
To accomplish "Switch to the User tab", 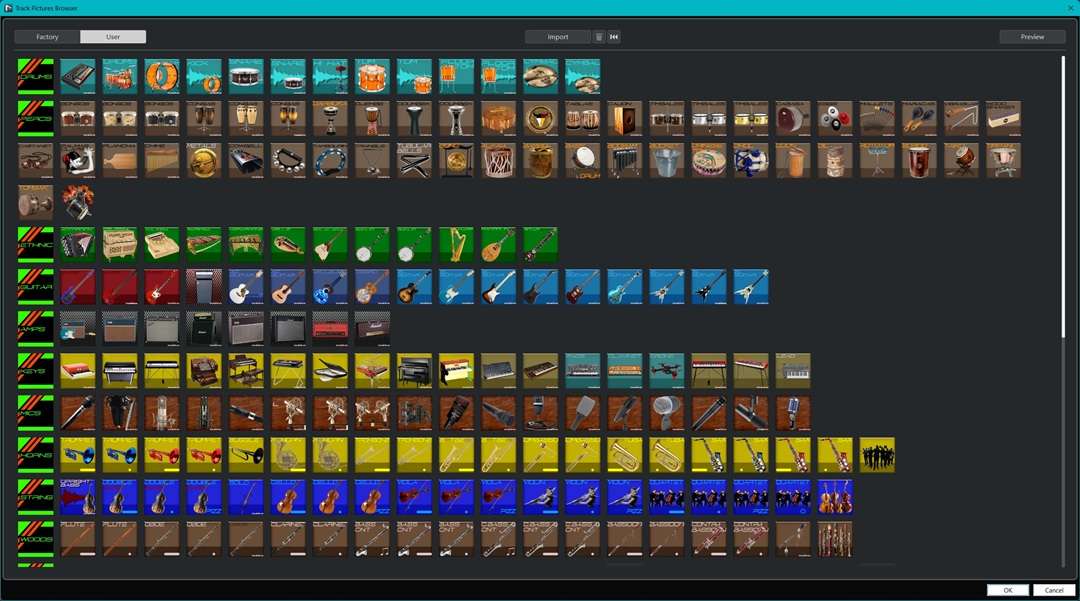I will click(x=113, y=37).
